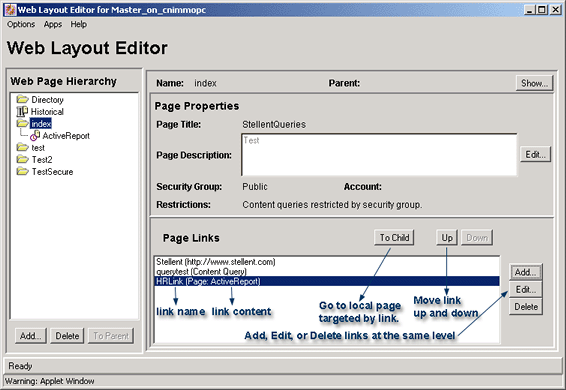Open the Help menu

[x=78, y=24]
